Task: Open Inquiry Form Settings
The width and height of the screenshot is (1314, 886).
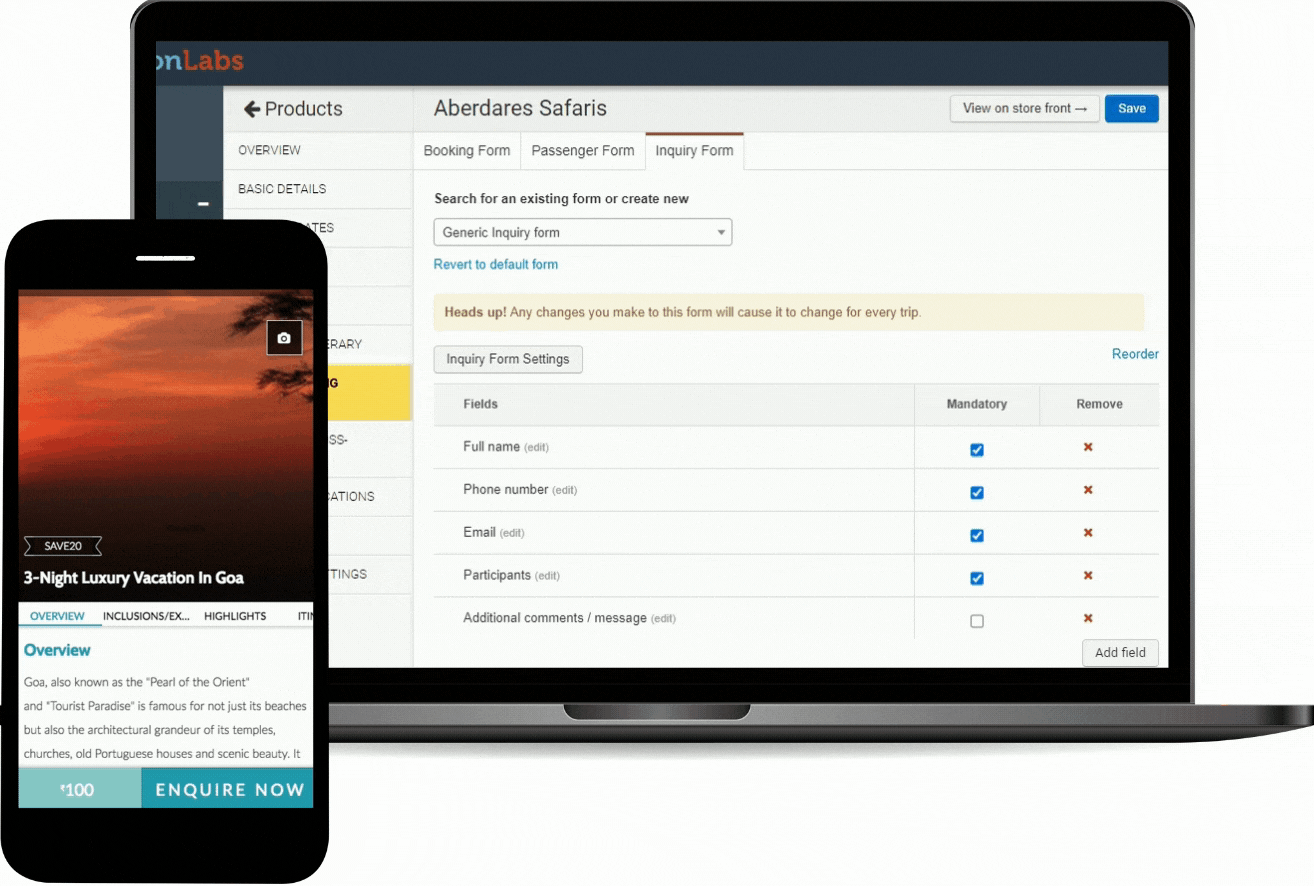Action: click(x=507, y=359)
